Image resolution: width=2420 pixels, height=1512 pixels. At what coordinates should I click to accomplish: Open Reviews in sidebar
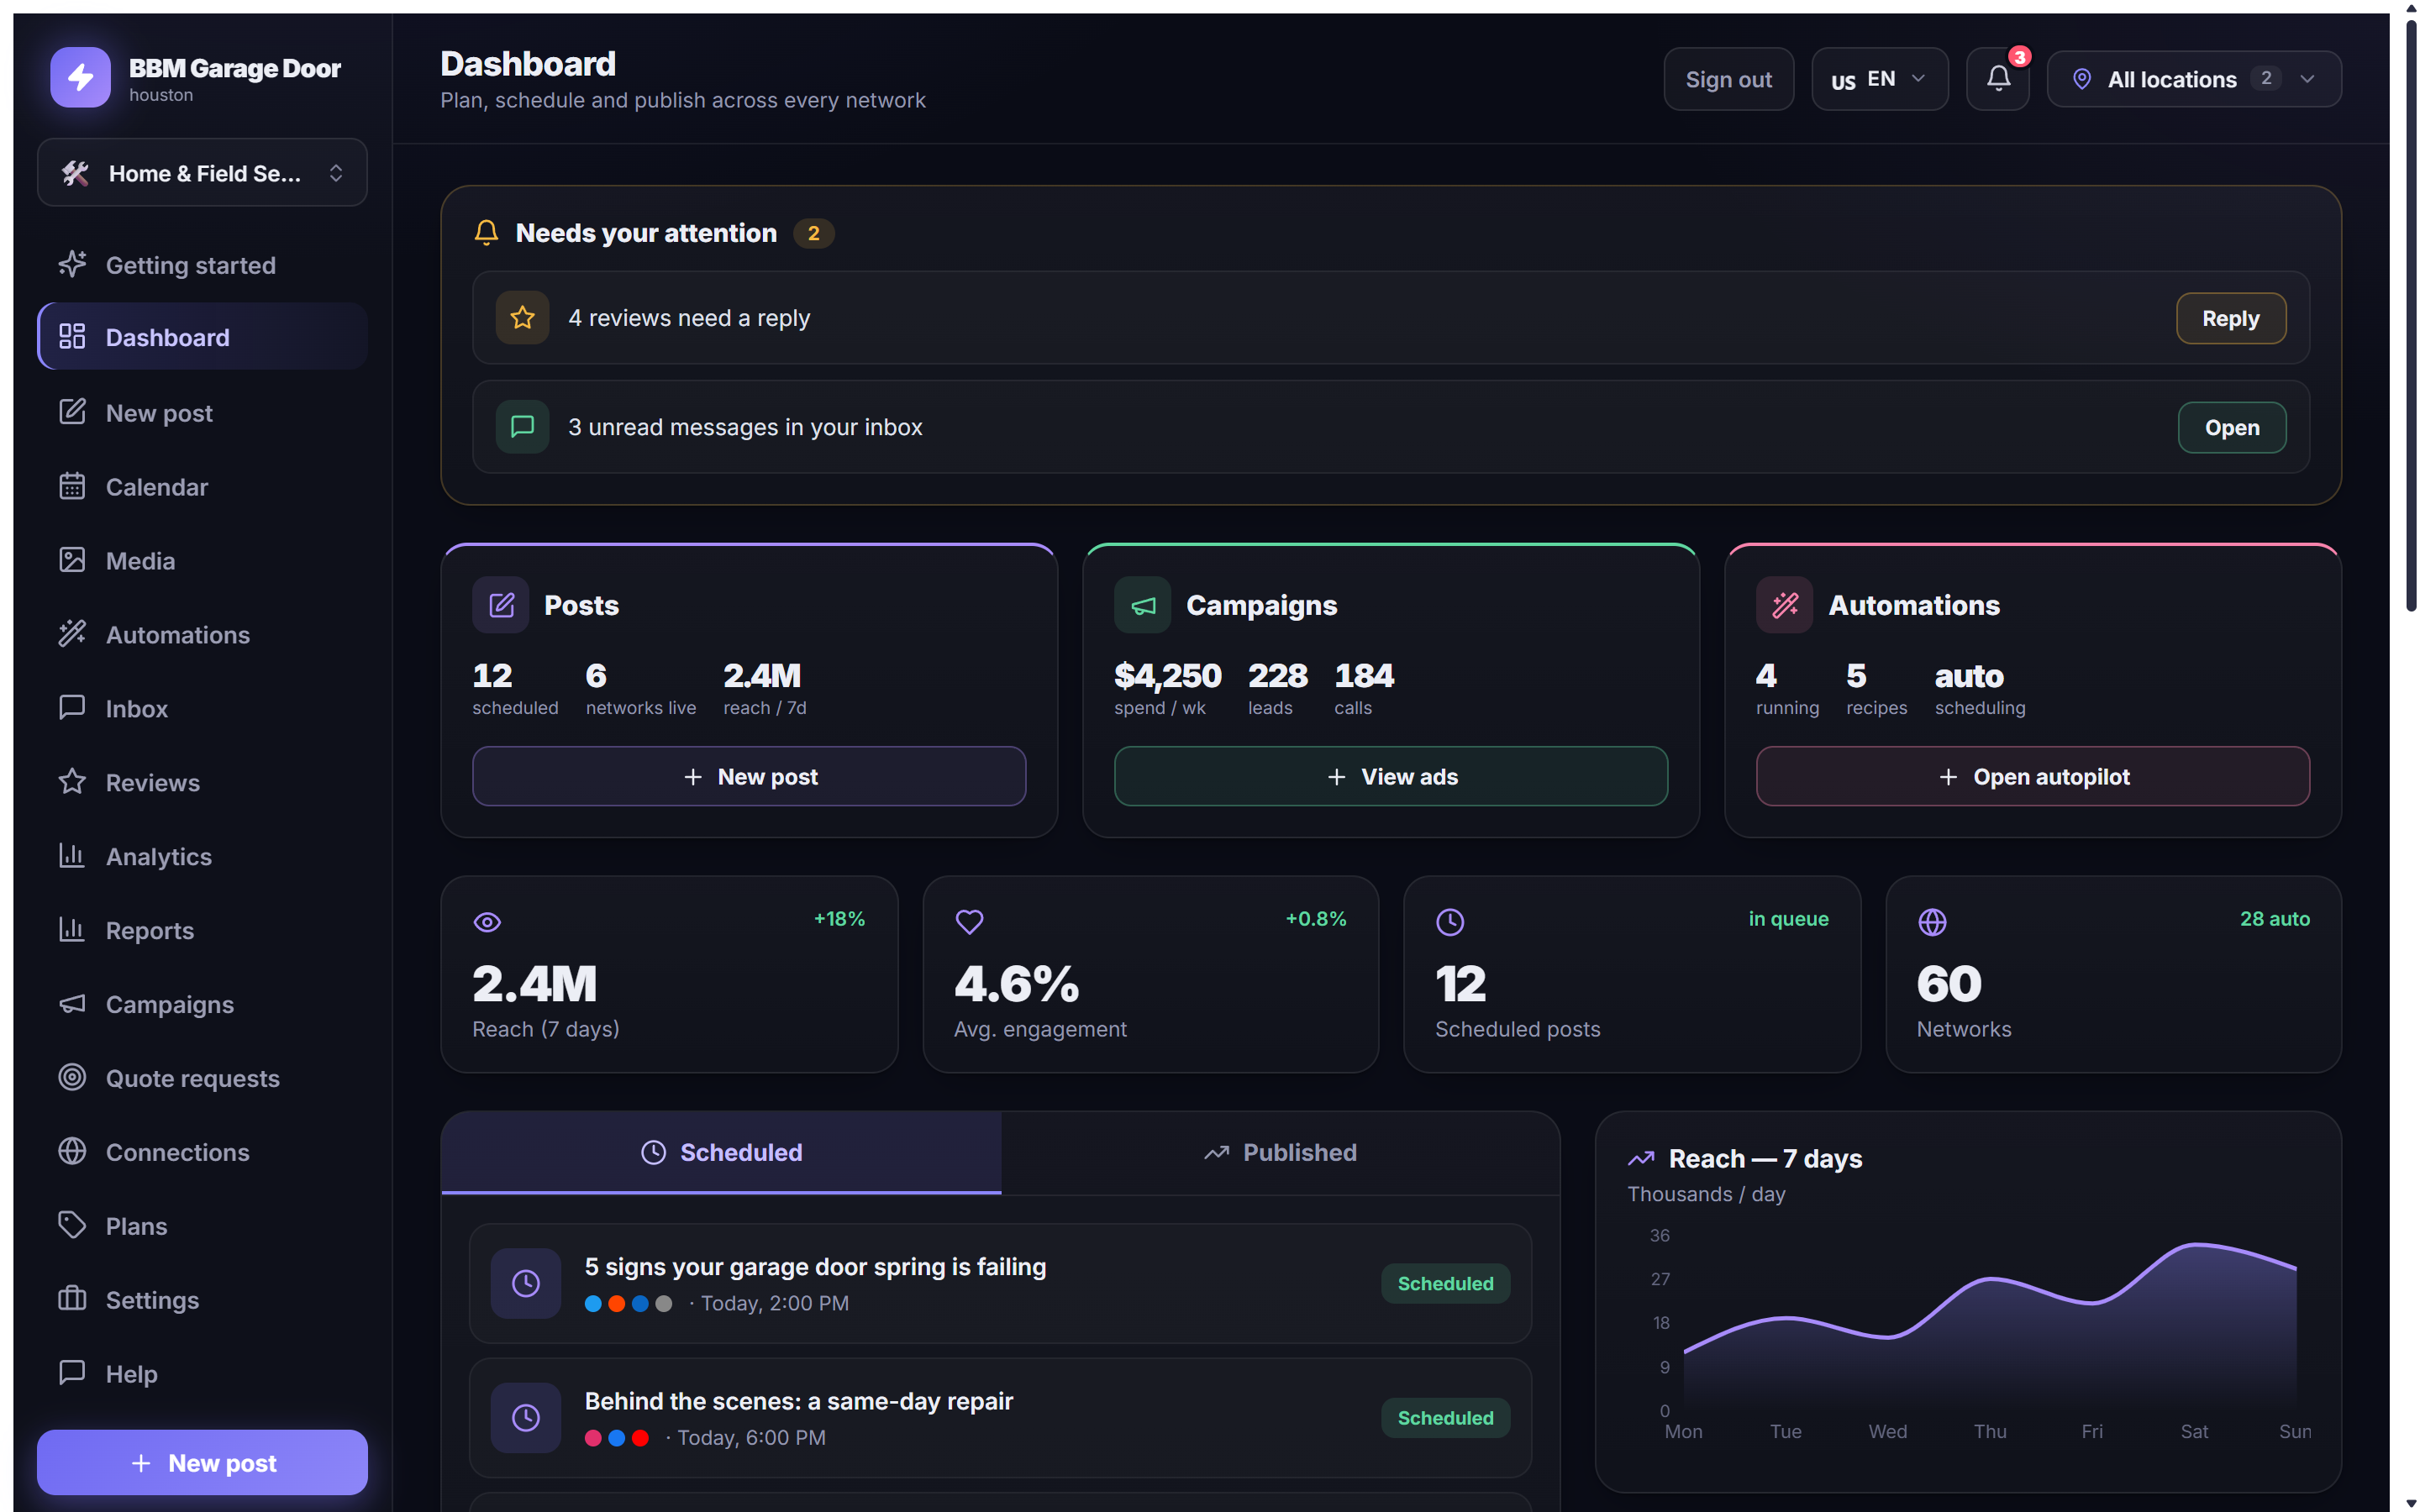click(202, 782)
